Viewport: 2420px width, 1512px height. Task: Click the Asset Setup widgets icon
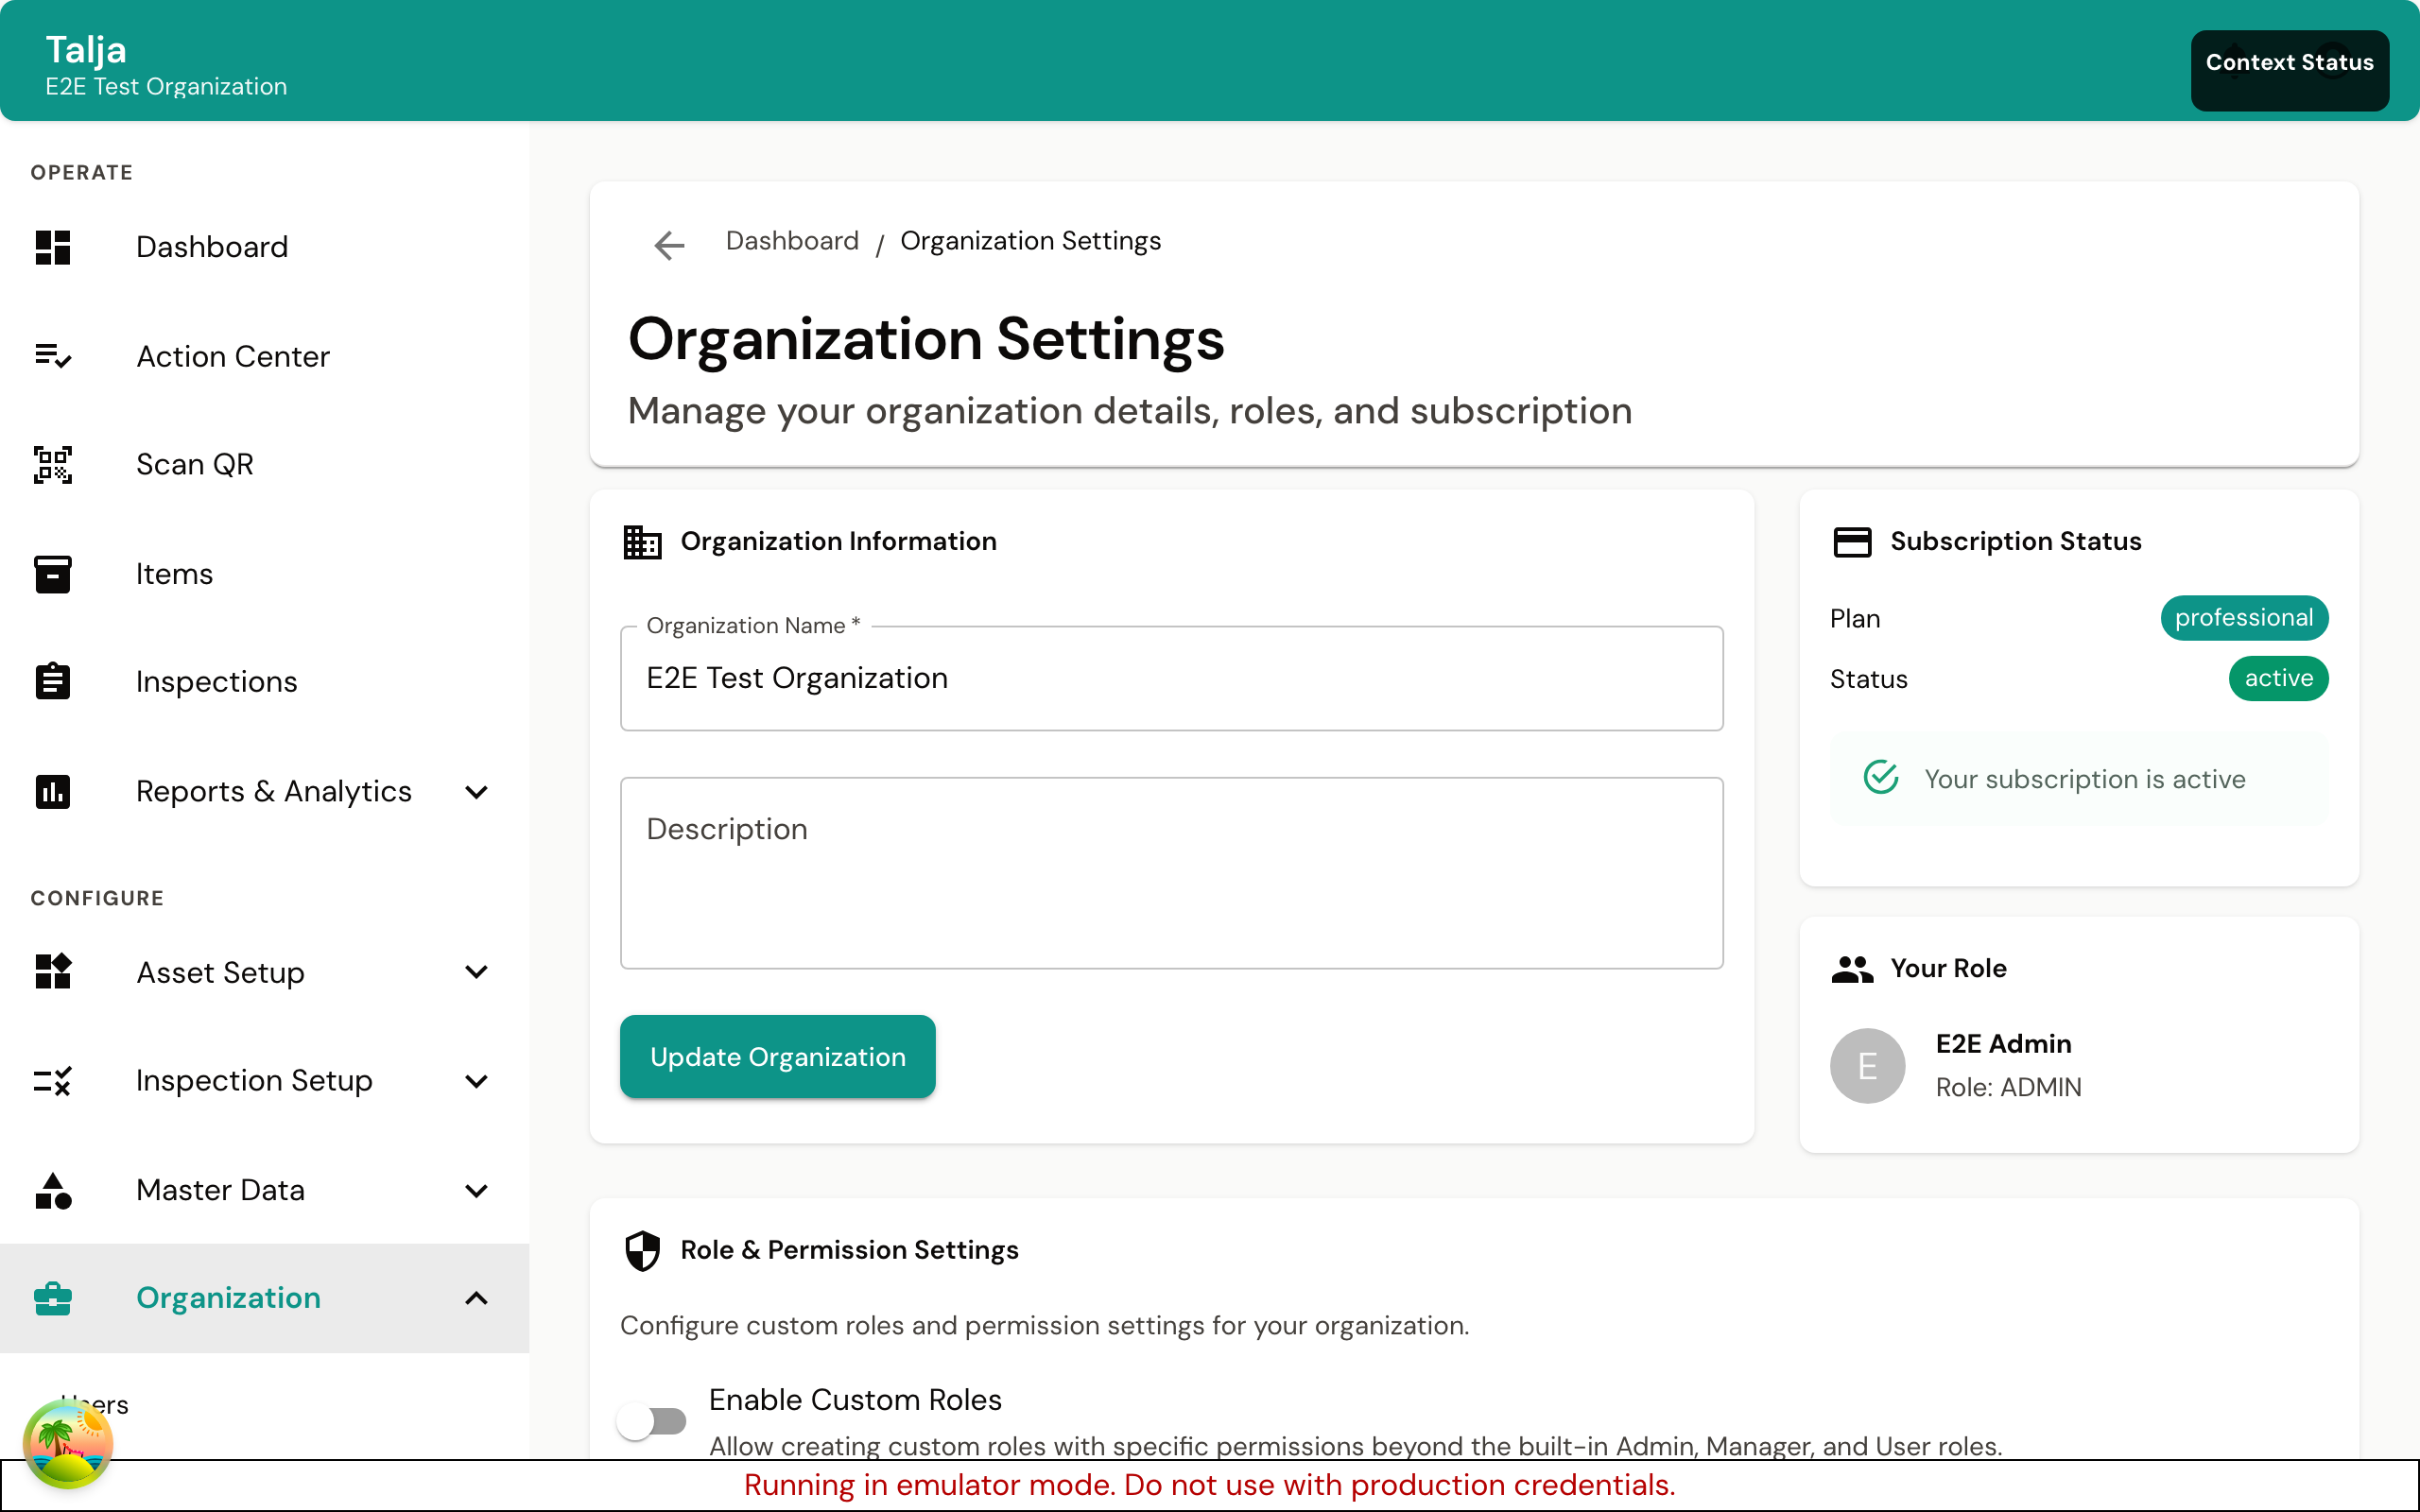point(53,971)
